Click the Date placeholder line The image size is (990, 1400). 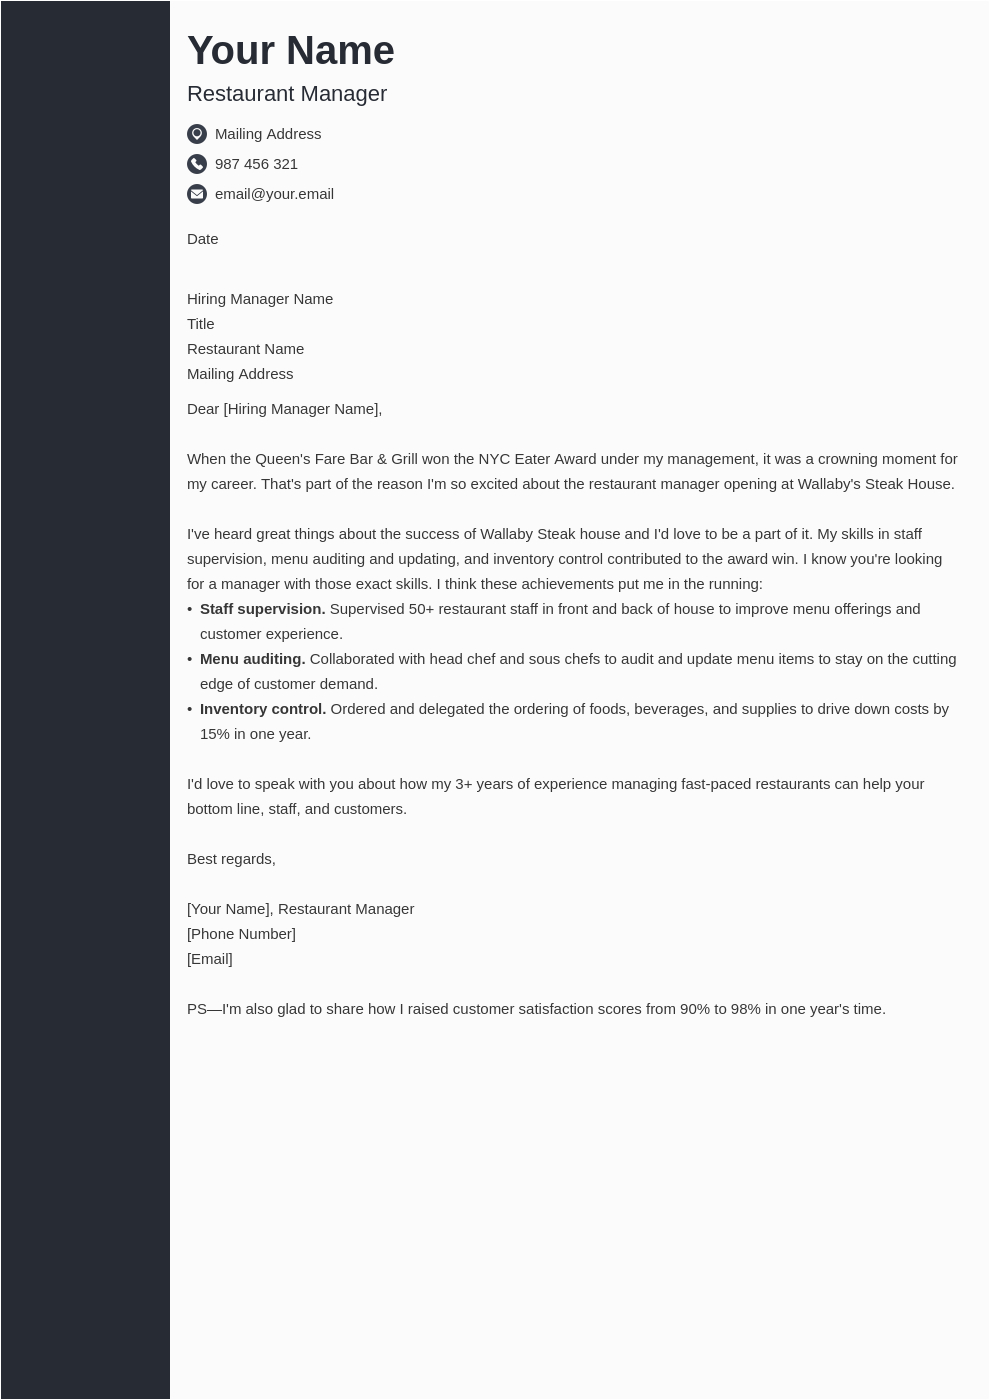pos(202,239)
